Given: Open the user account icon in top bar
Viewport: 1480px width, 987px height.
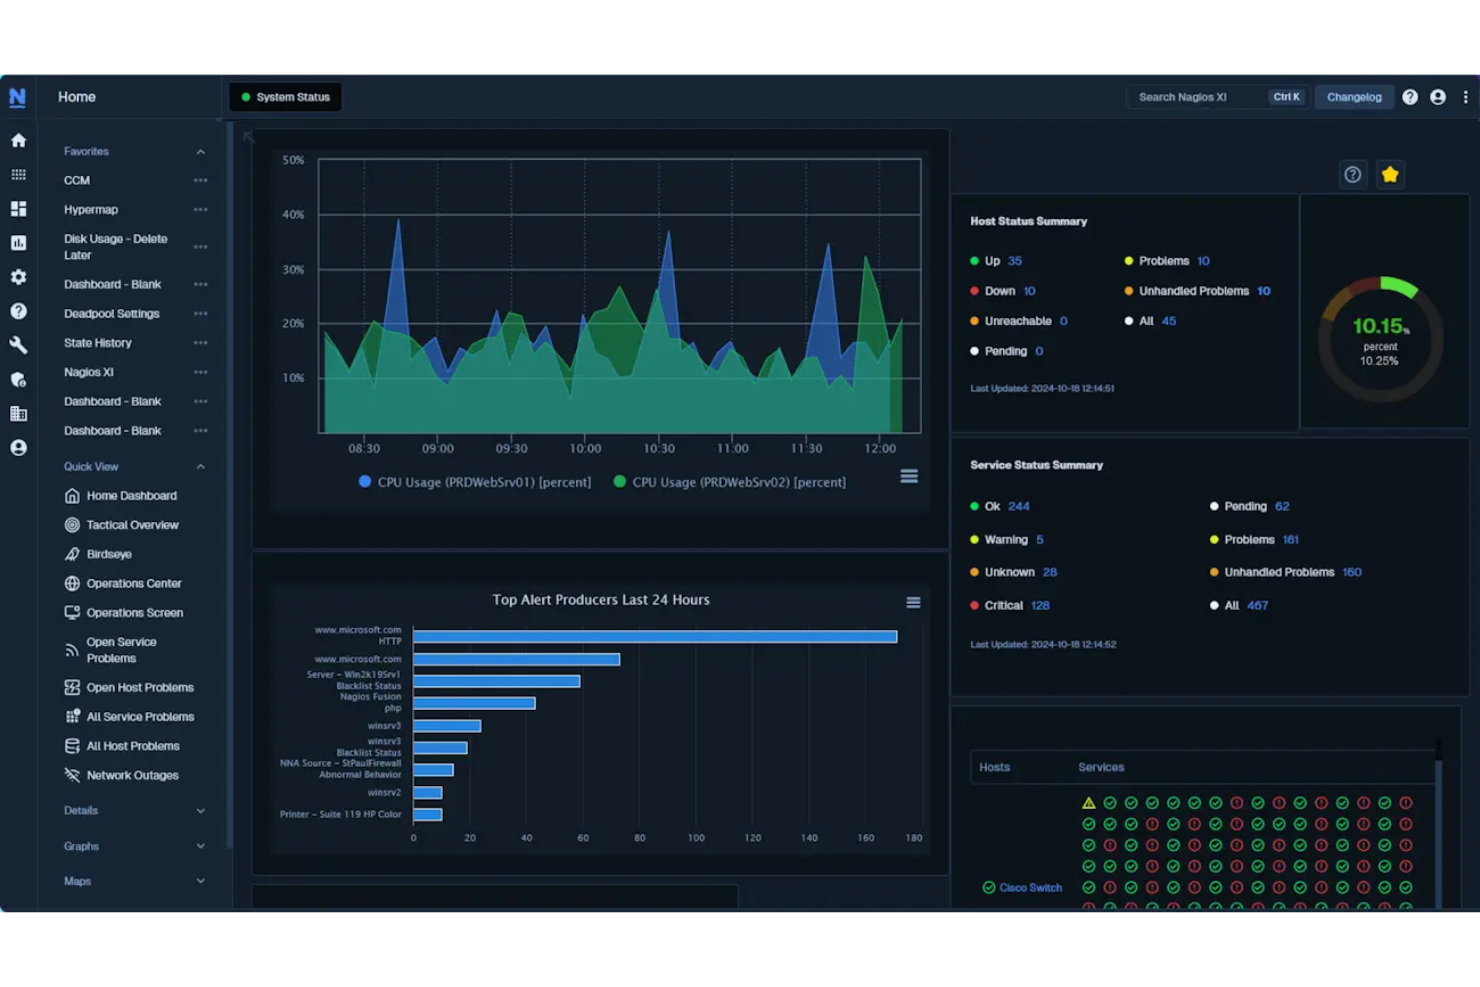Looking at the screenshot, I should (1438, 96).
